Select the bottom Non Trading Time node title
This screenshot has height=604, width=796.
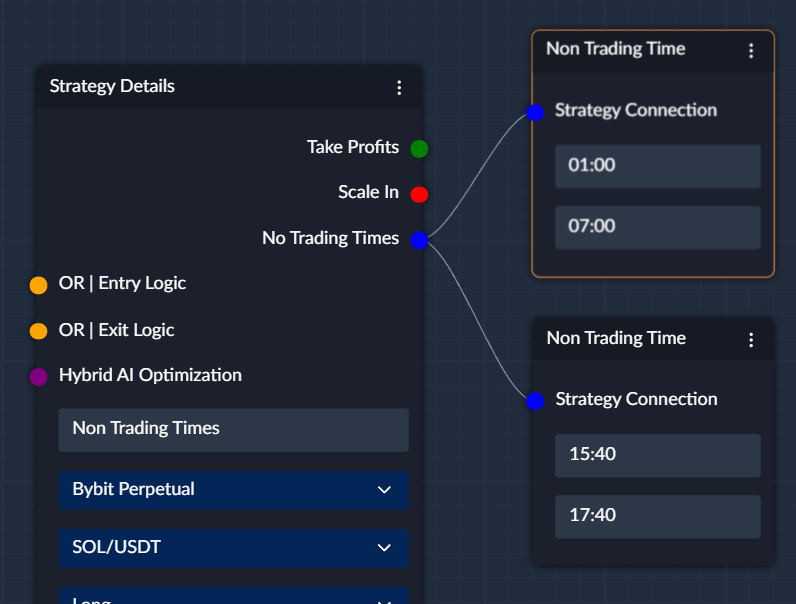coord(616,338)
